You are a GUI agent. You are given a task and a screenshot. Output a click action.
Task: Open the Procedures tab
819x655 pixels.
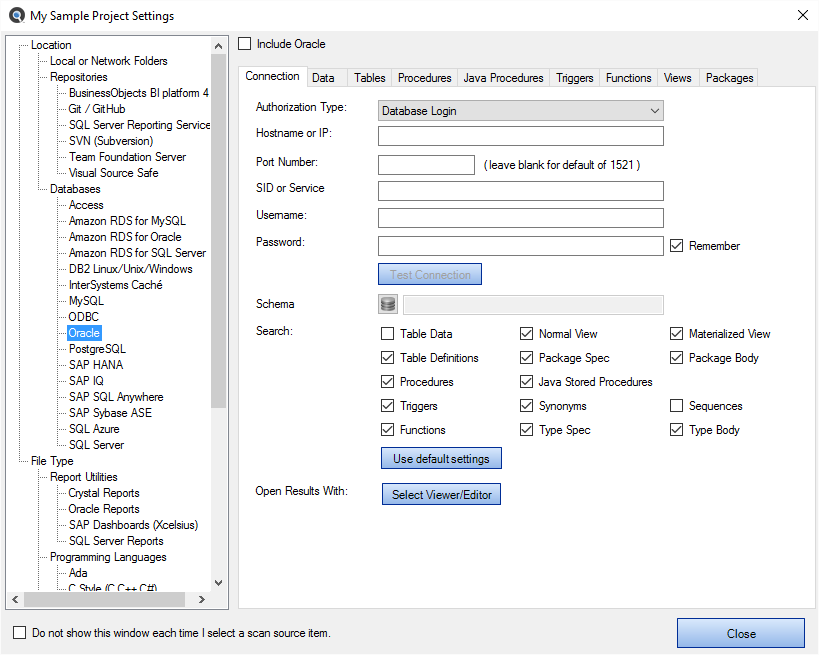(x=425, y=78)
